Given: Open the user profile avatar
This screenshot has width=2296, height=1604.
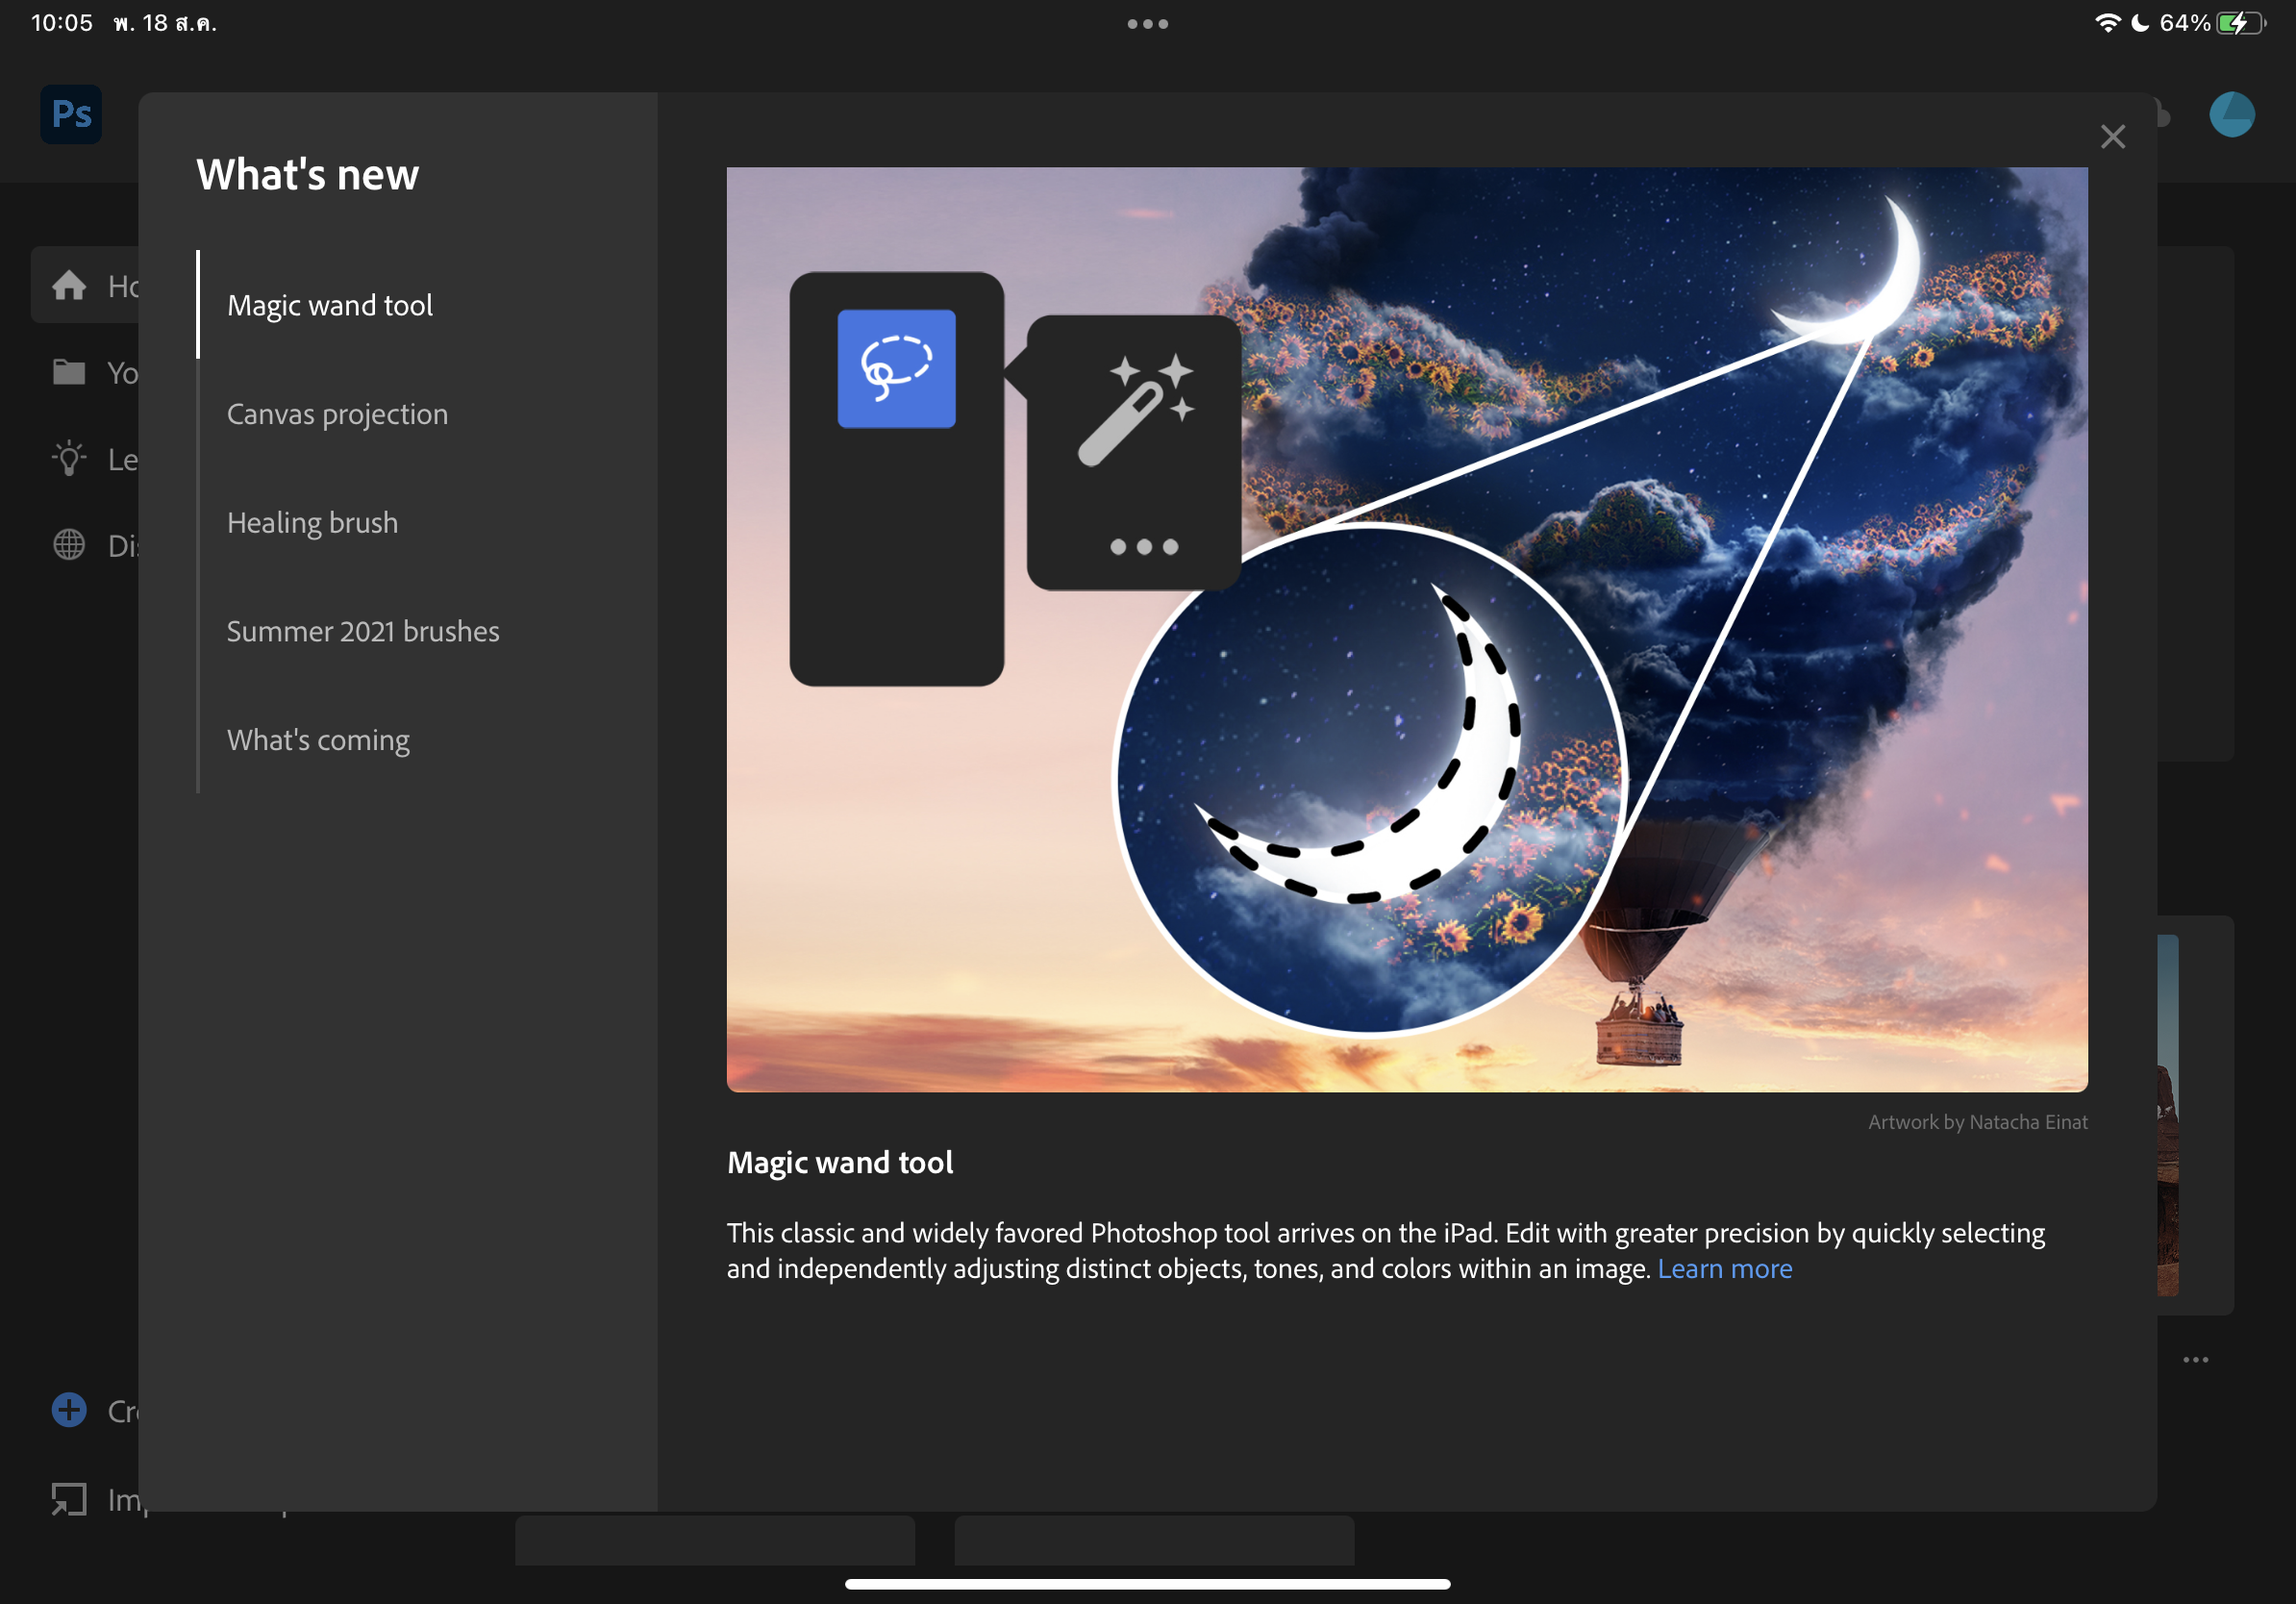Looking at the screenshot, I should (x=2231, y=114).
